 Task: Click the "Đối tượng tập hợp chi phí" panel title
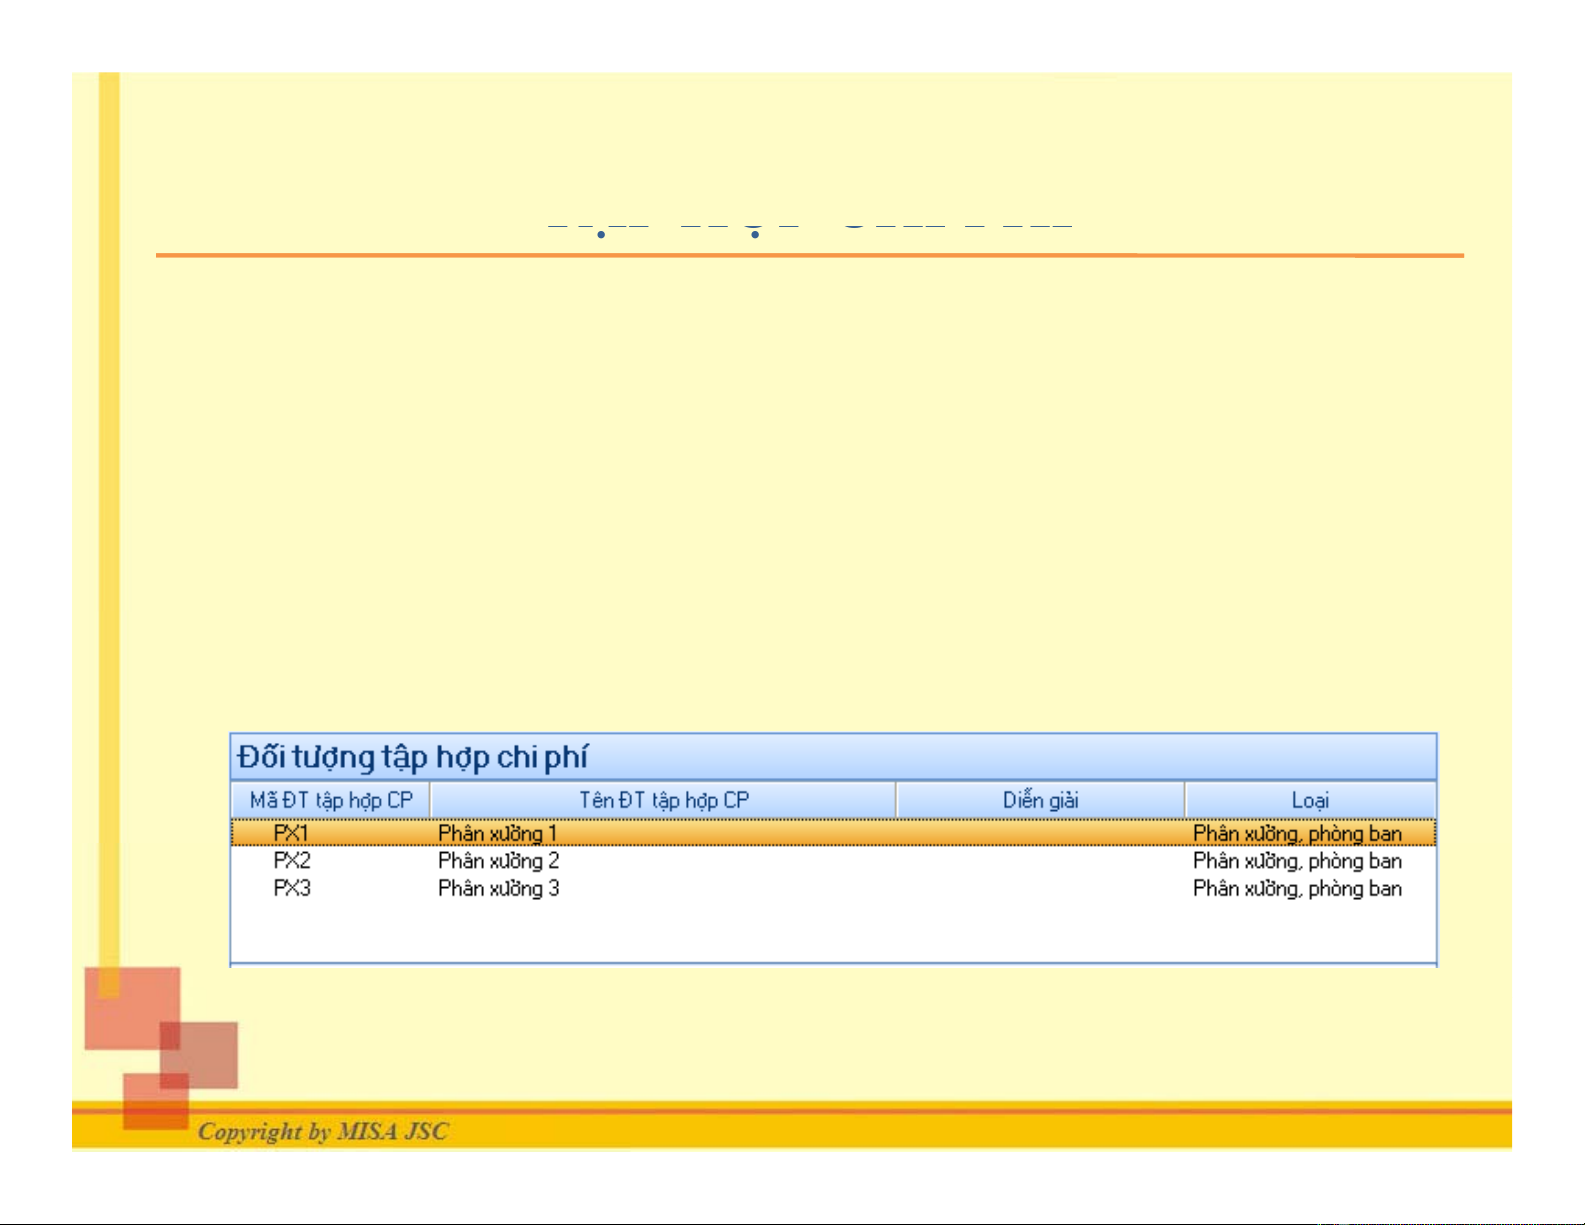pos(412,757)
